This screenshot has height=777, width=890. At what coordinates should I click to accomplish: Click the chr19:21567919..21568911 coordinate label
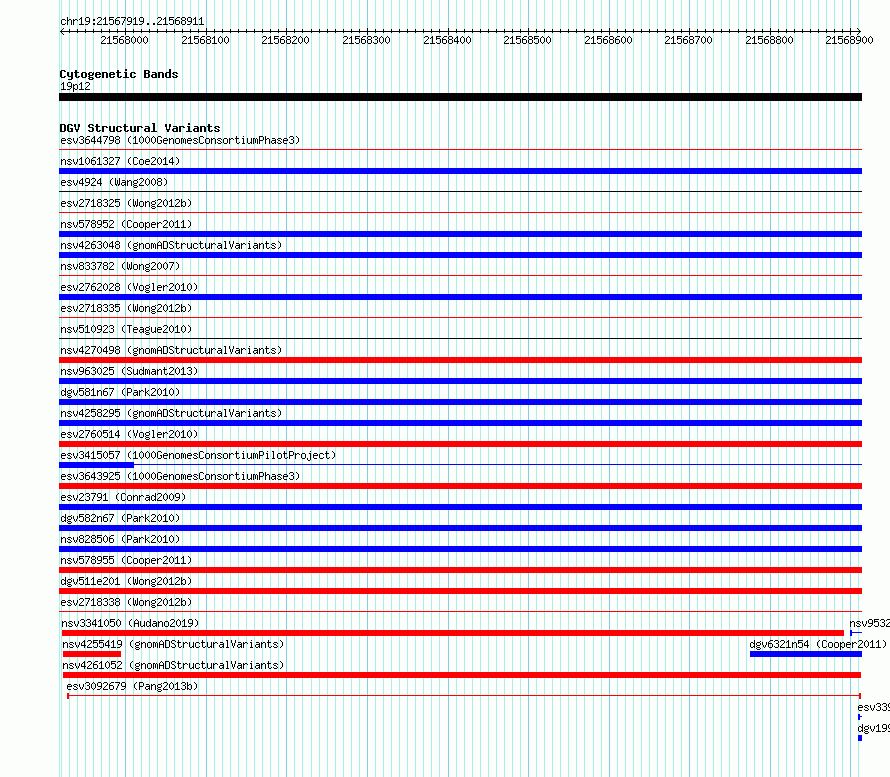pos(132,22)
